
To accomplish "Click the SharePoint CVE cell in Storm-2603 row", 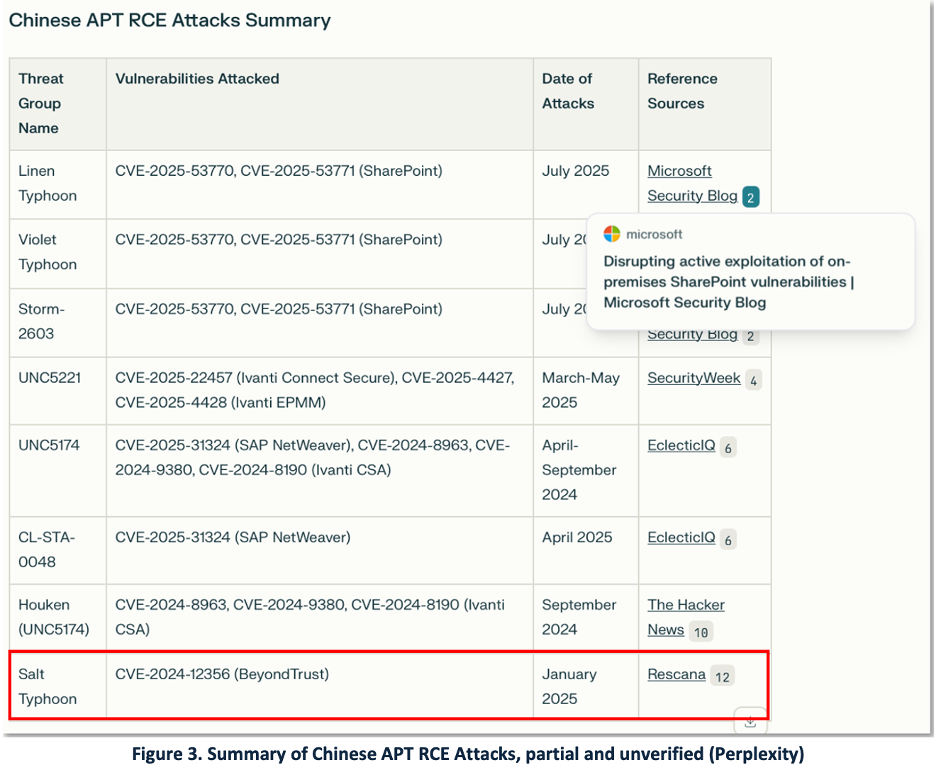I will point(320,322).
